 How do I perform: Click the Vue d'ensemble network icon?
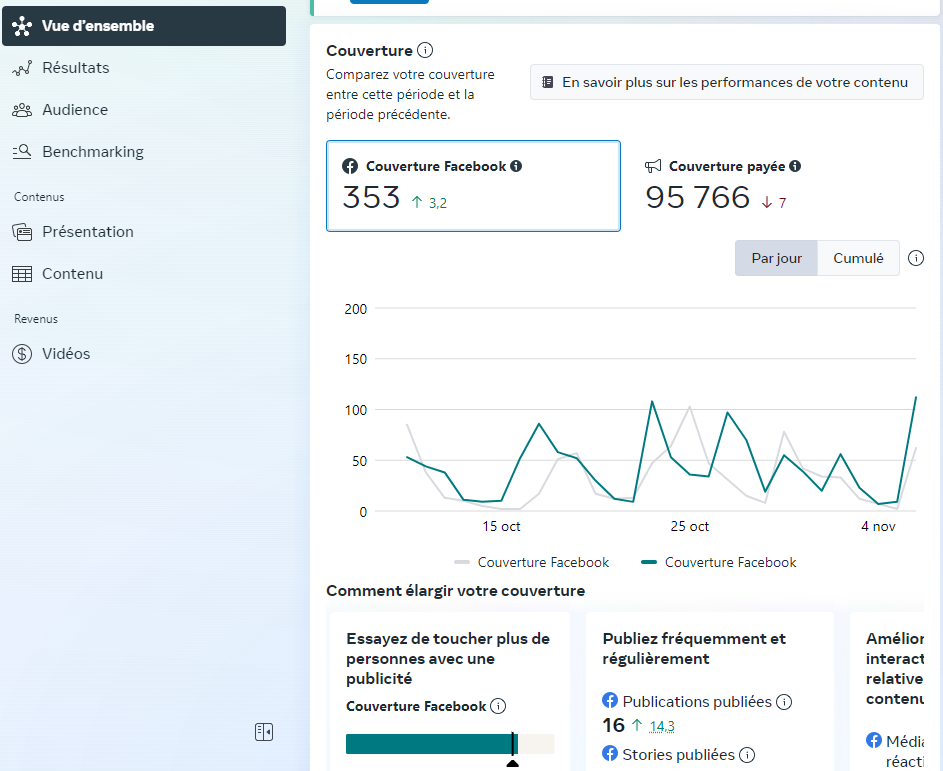22,26
